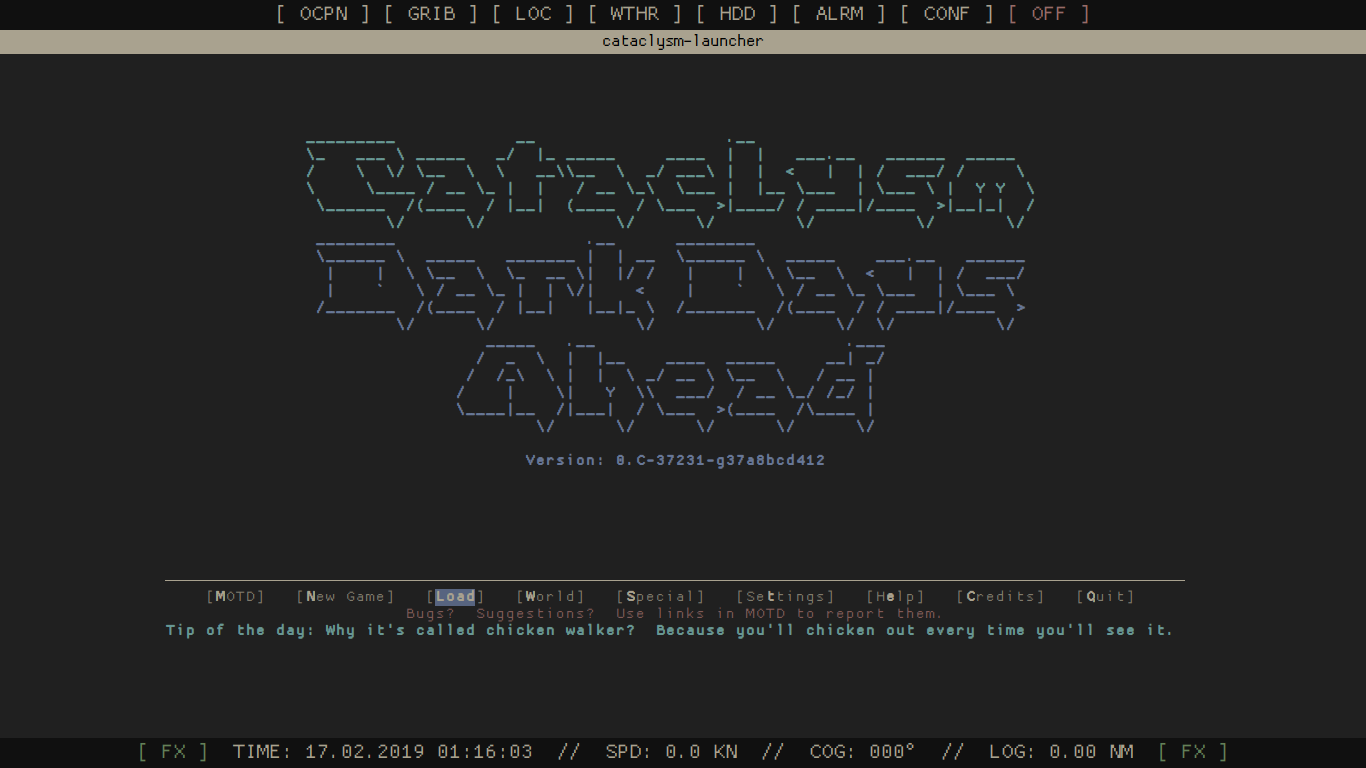View the Credits option
This screenshot has width=1366, height=768.
[x=1000, y=597]
